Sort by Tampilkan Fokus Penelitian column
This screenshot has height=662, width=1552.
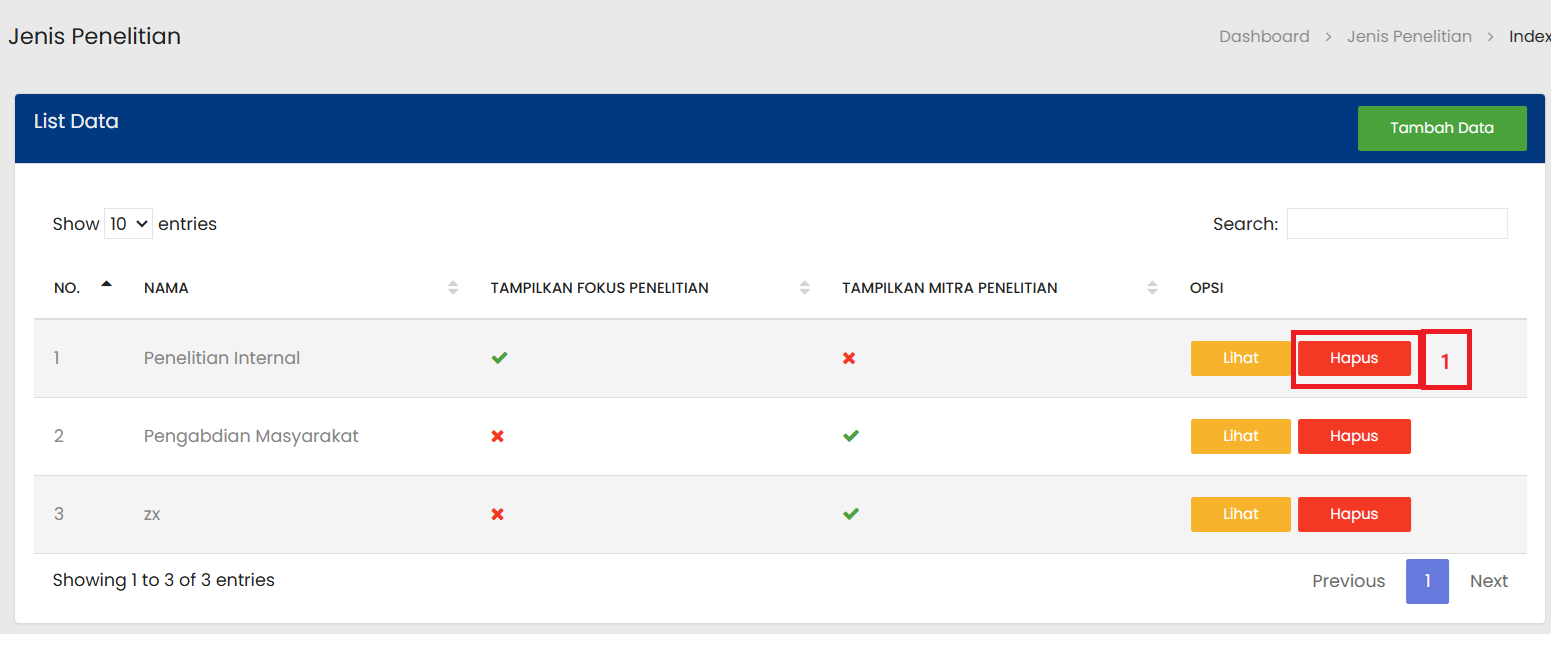tap(648, 288)
